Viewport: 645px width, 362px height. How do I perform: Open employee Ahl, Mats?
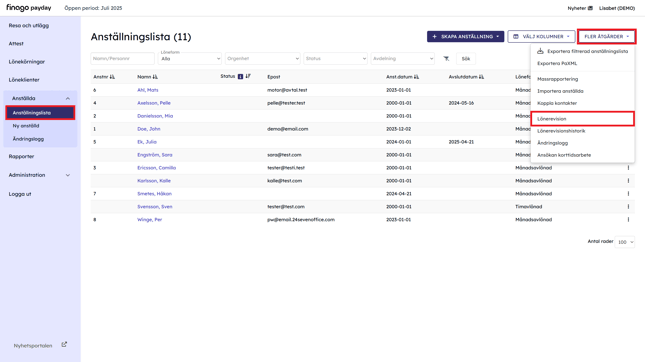pos(148,90)
